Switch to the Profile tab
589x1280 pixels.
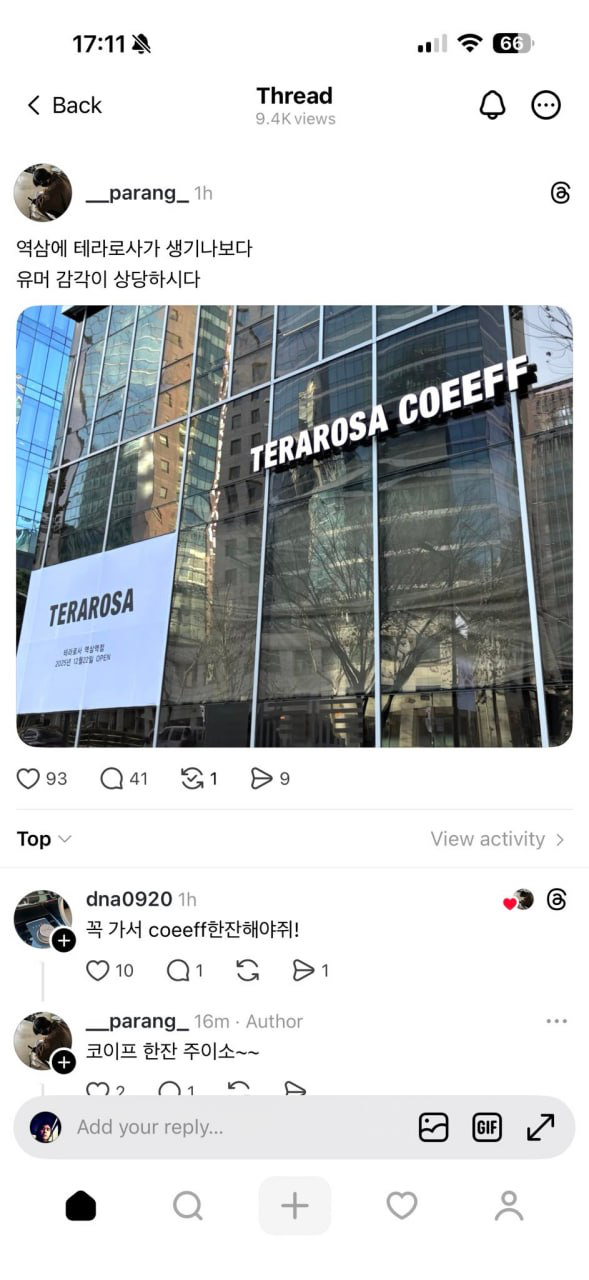click(509, 1206)
